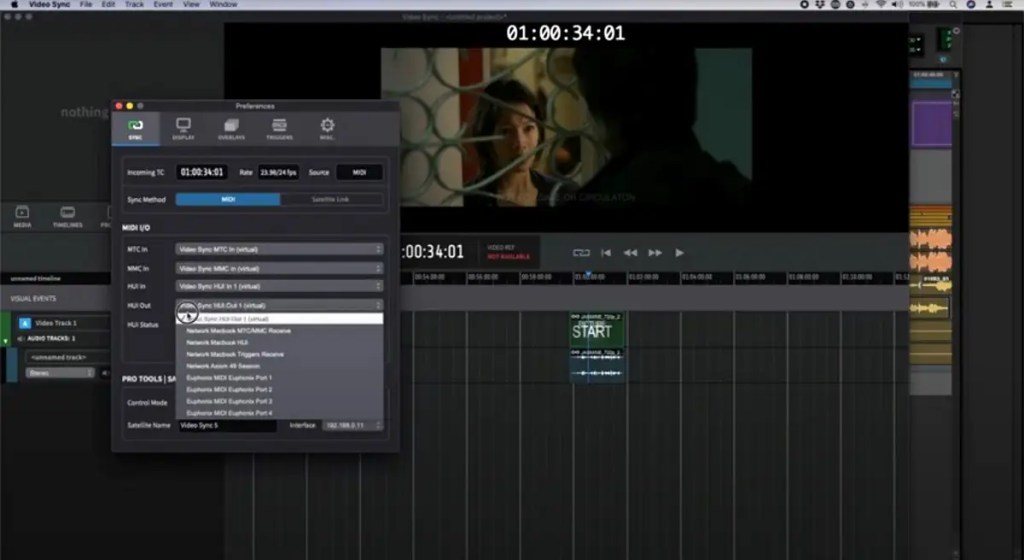Open the Window menu
This screenshot has width=1024, height=560.
point(223,5)
